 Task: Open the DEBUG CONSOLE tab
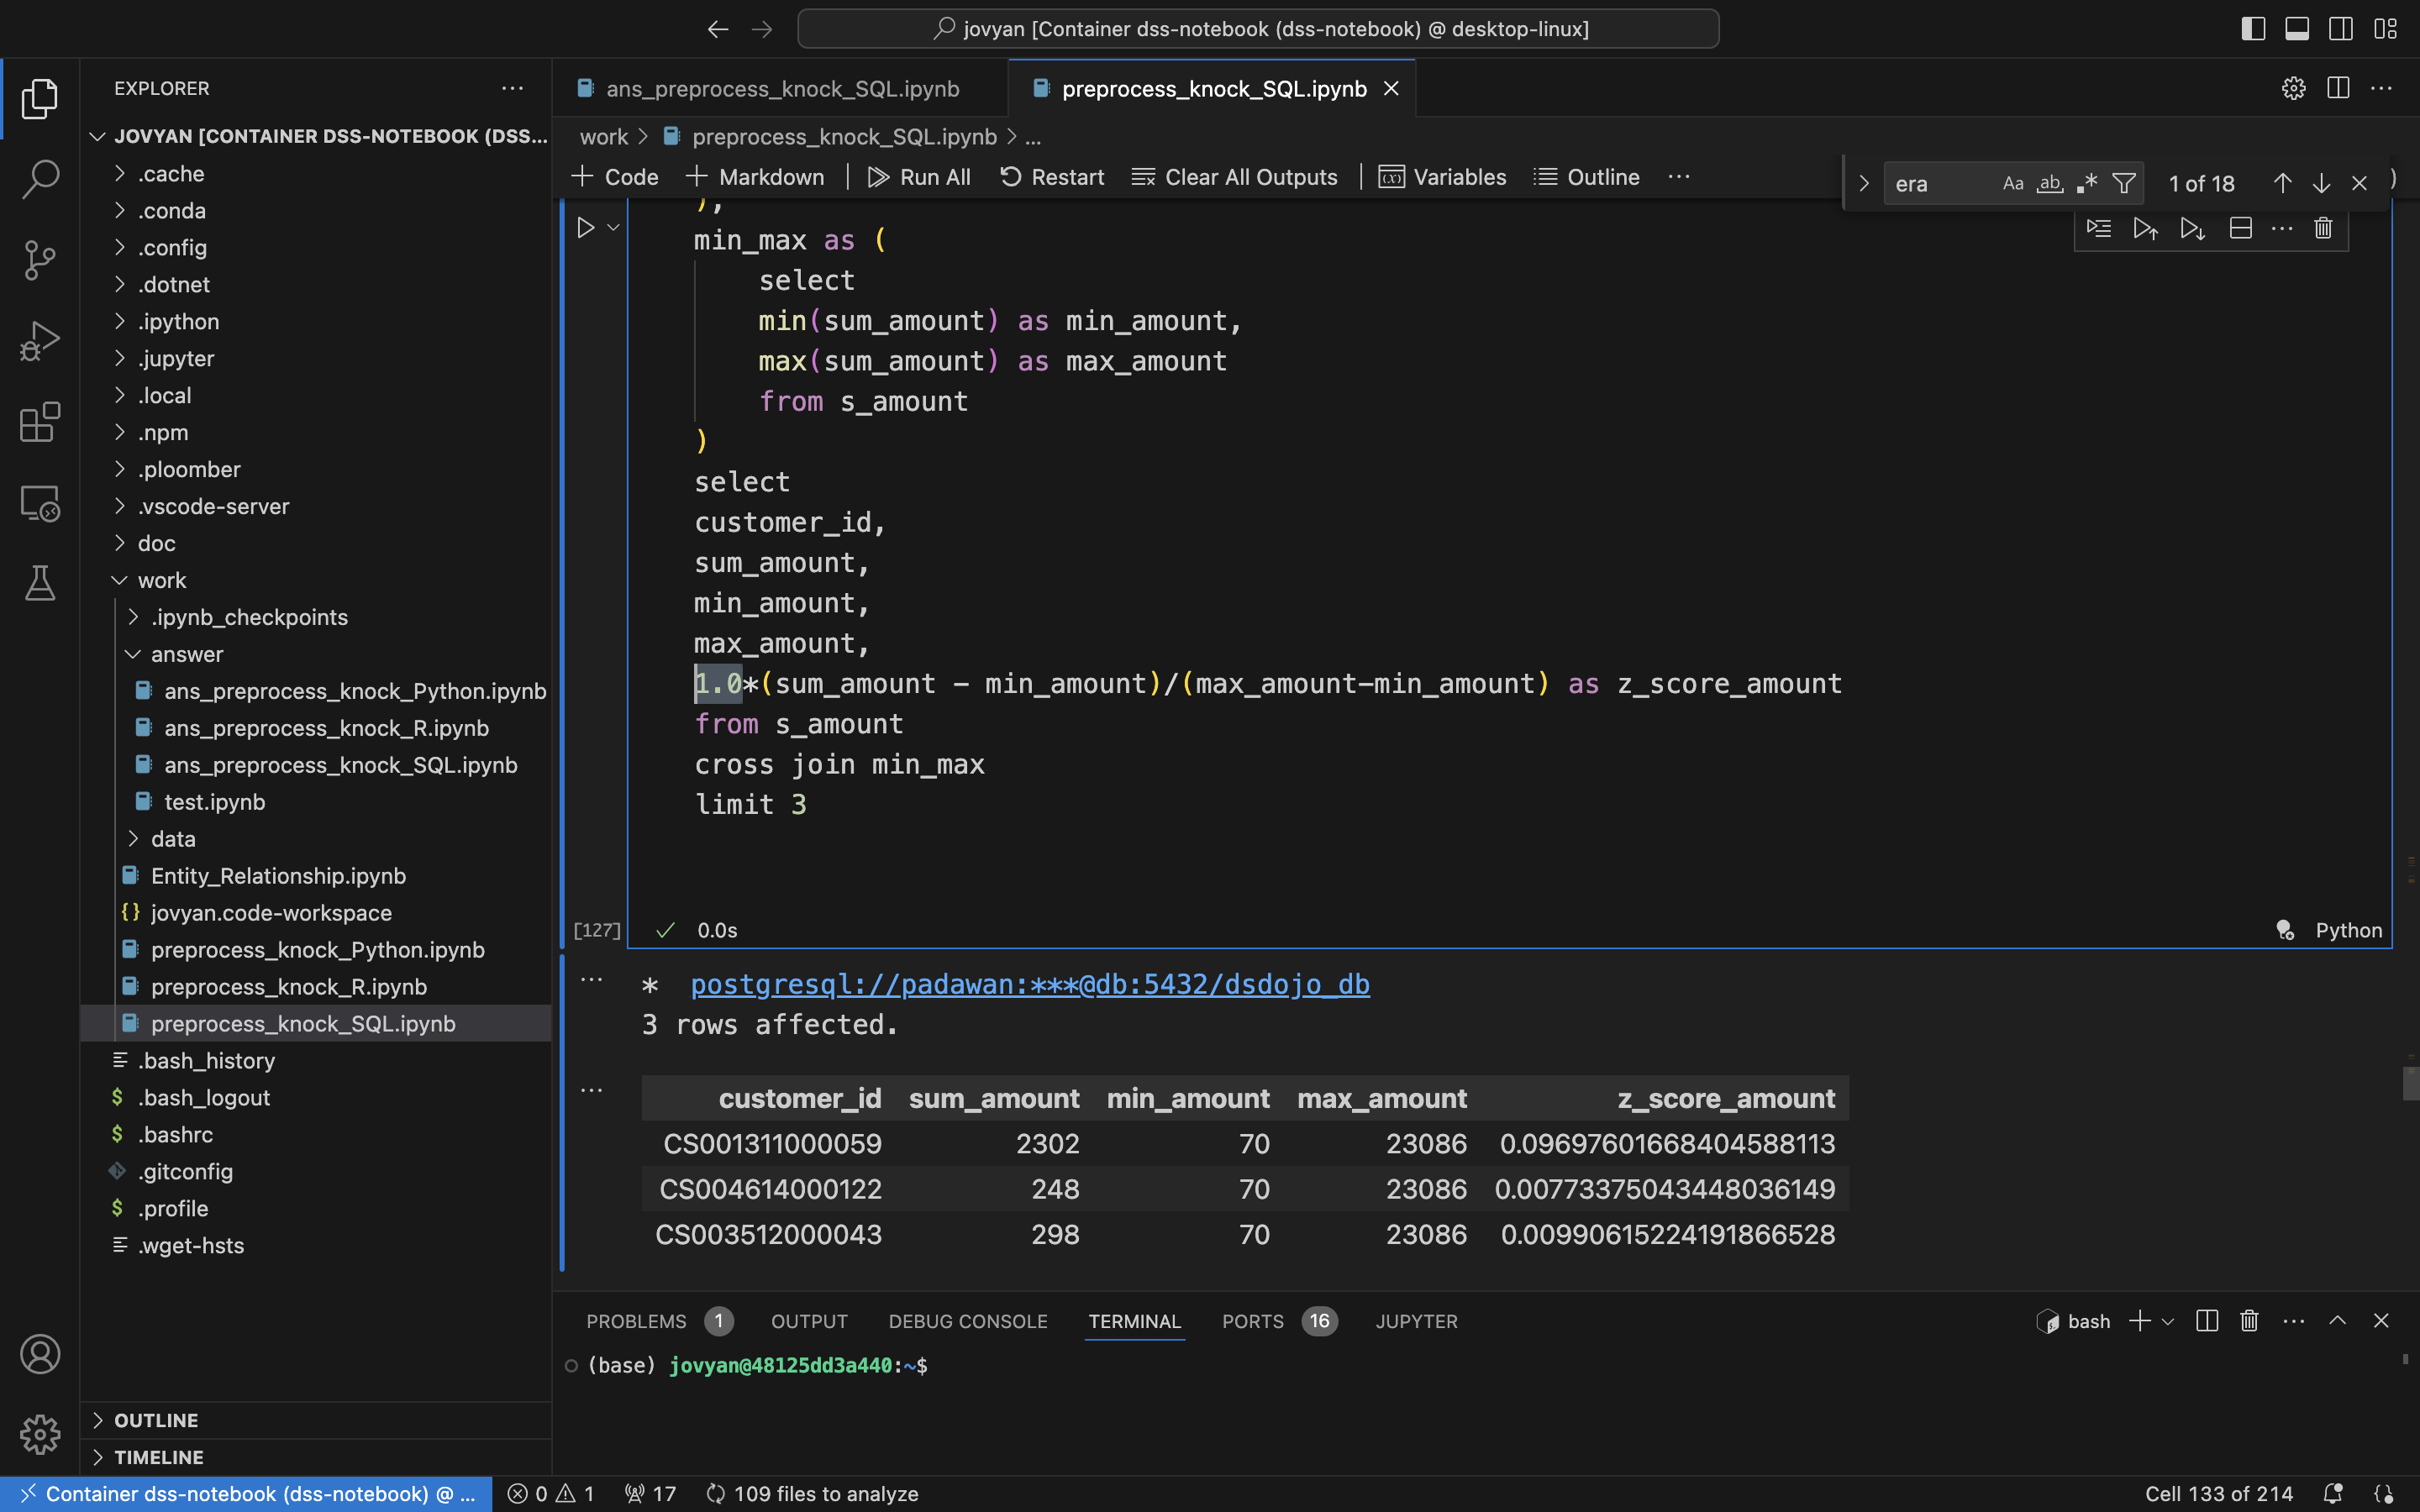[x=968, y=1321]
